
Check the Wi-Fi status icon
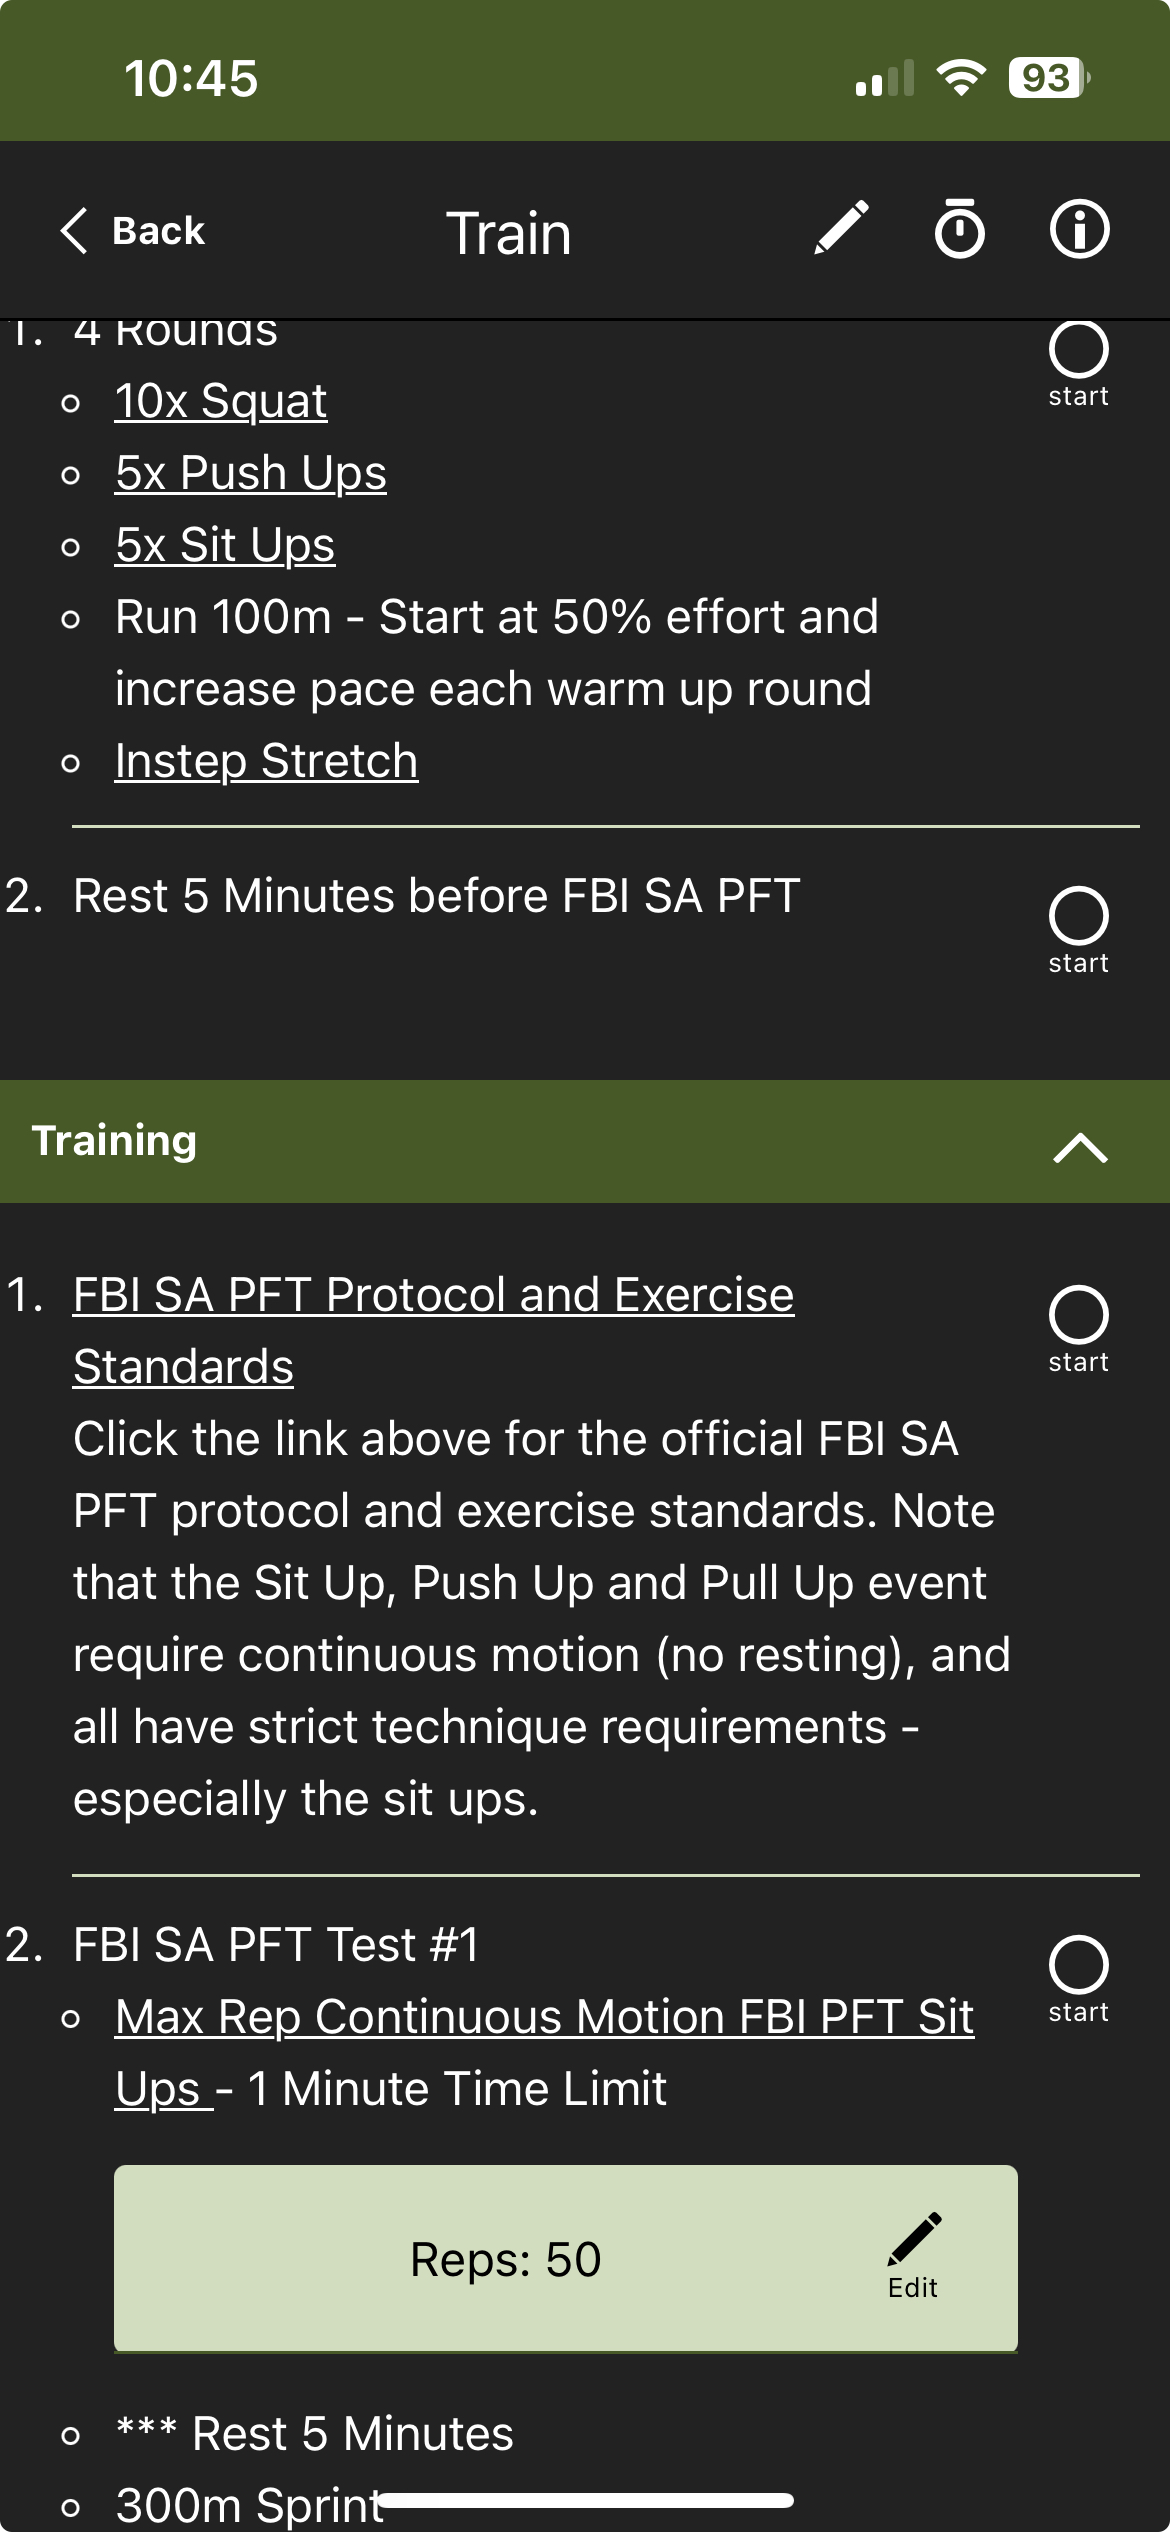coord(961,78)
